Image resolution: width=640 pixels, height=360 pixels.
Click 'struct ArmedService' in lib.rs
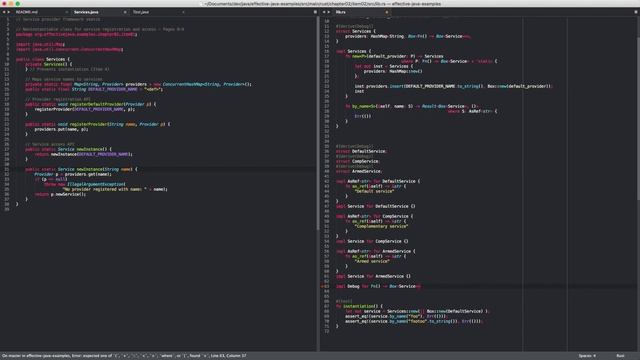[359, 171]
